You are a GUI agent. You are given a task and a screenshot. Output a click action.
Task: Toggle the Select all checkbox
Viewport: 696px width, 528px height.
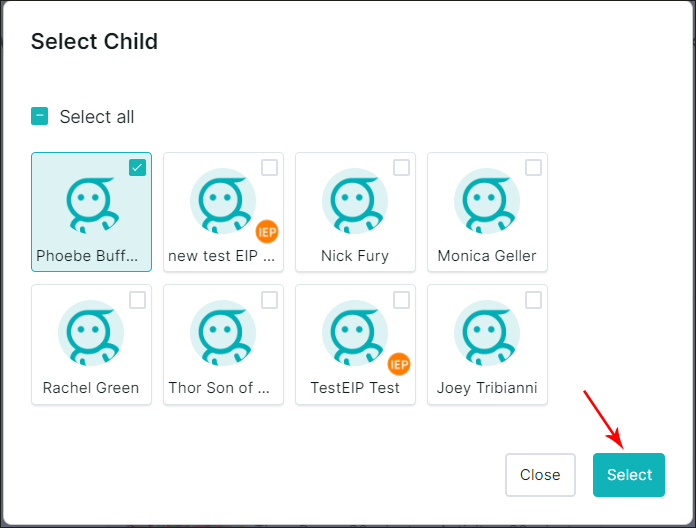tap(39, 116)
